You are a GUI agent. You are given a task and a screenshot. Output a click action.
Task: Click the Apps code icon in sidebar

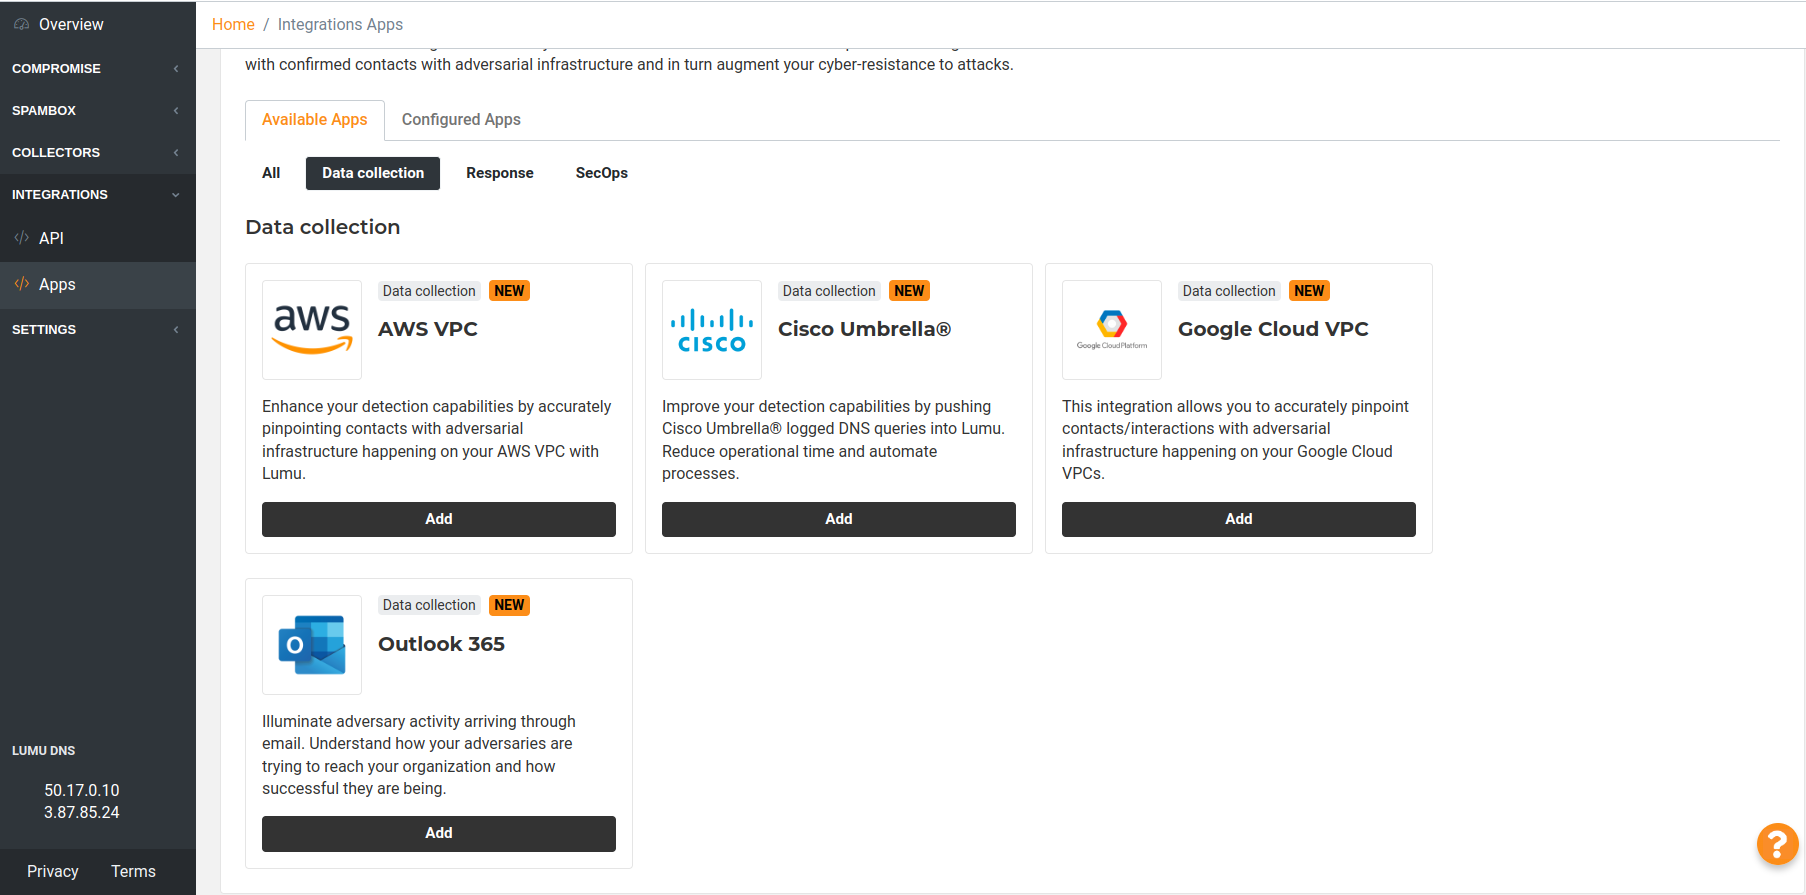(x=21, y=284)
